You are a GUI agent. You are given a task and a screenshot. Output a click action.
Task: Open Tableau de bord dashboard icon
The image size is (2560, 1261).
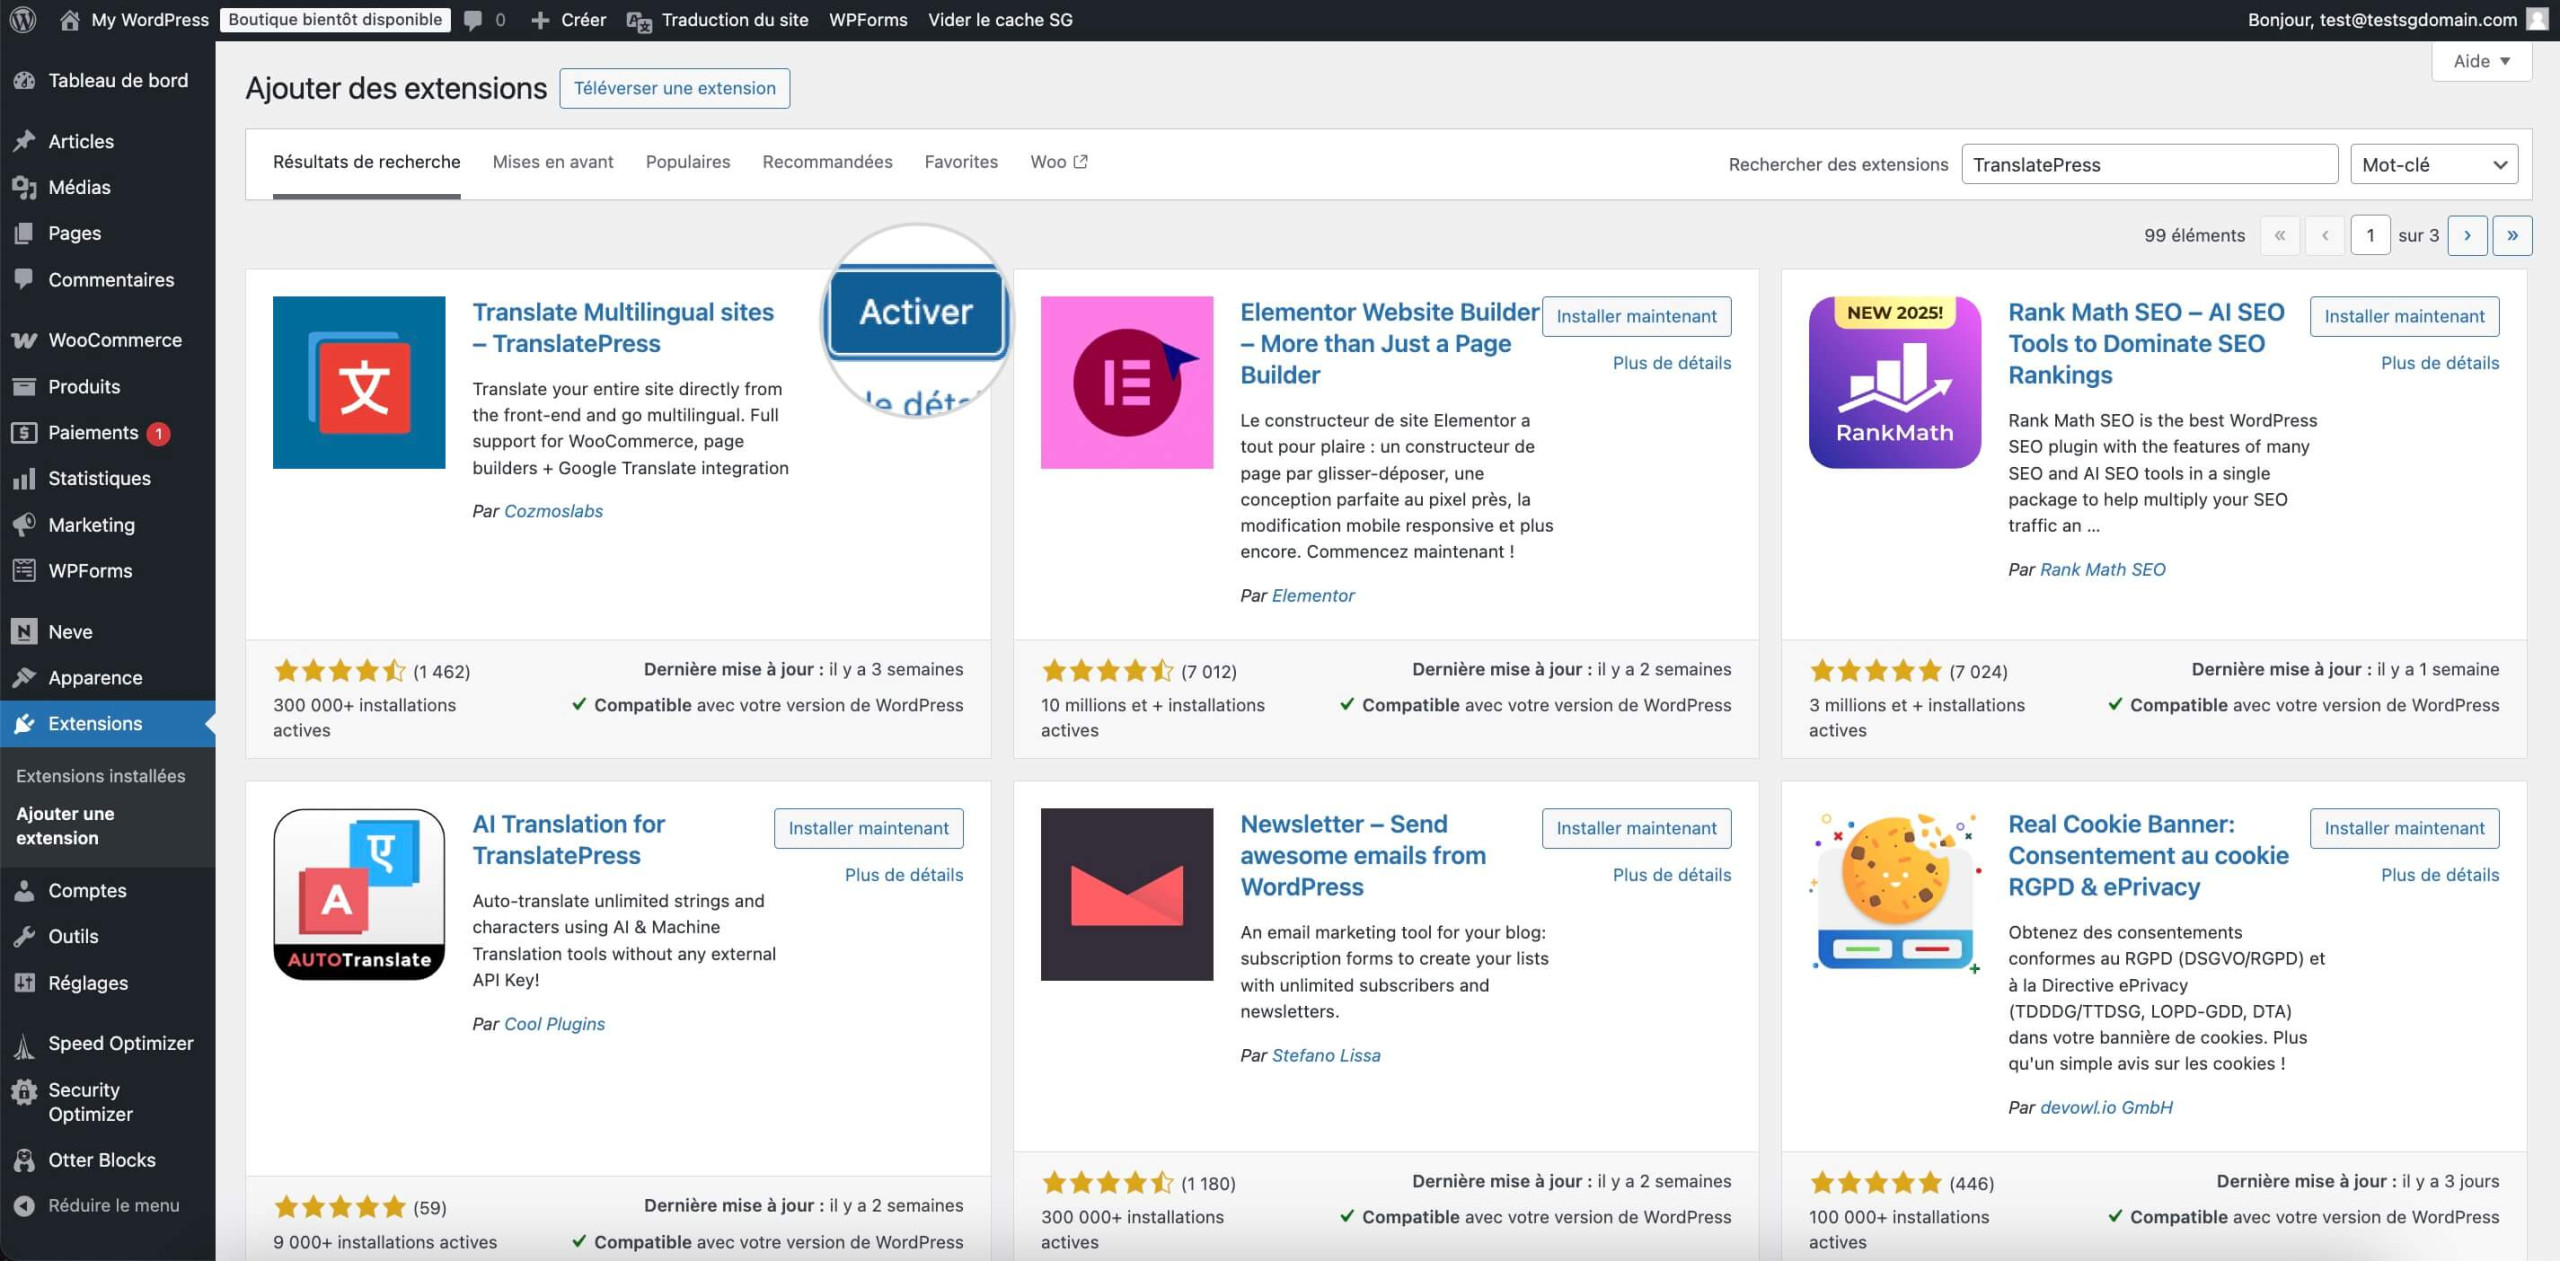tap(24, 80)
